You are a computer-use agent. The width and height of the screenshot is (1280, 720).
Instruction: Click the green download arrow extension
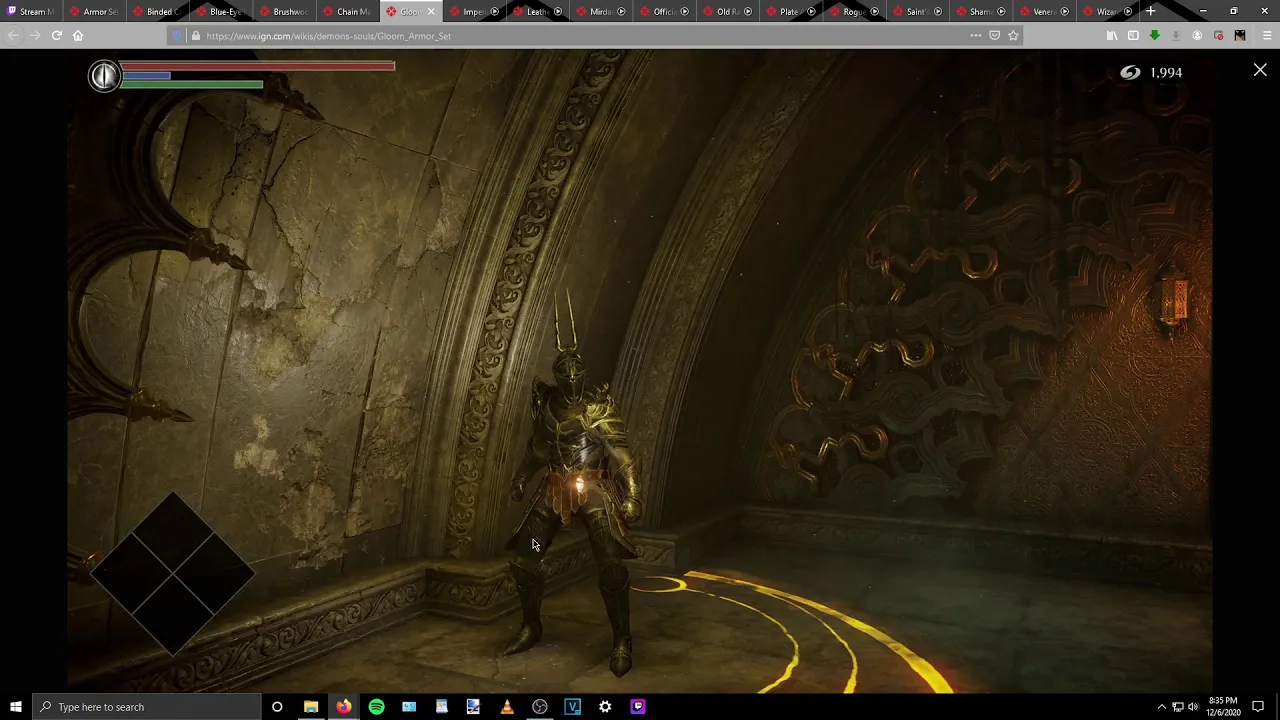[x=1154, y=35]
